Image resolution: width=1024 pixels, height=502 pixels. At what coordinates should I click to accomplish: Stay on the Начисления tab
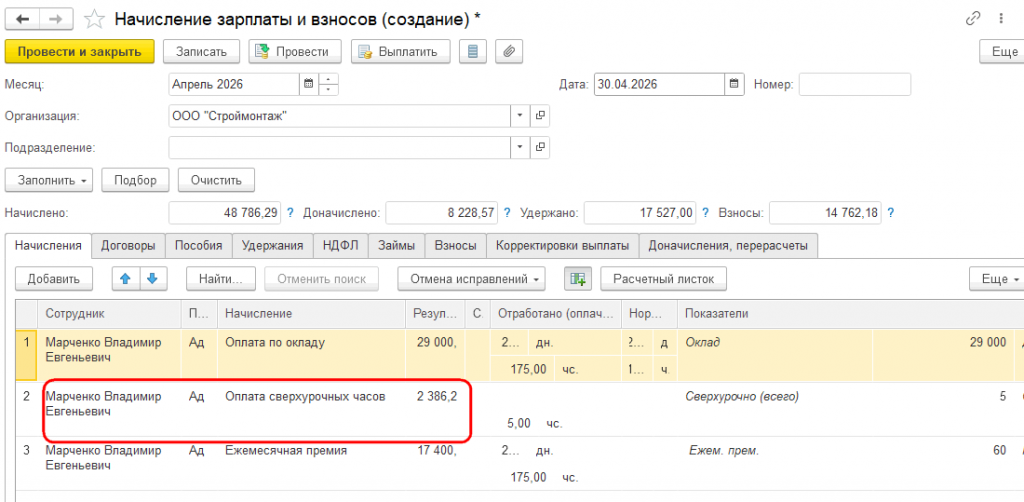tap(48, 245)
